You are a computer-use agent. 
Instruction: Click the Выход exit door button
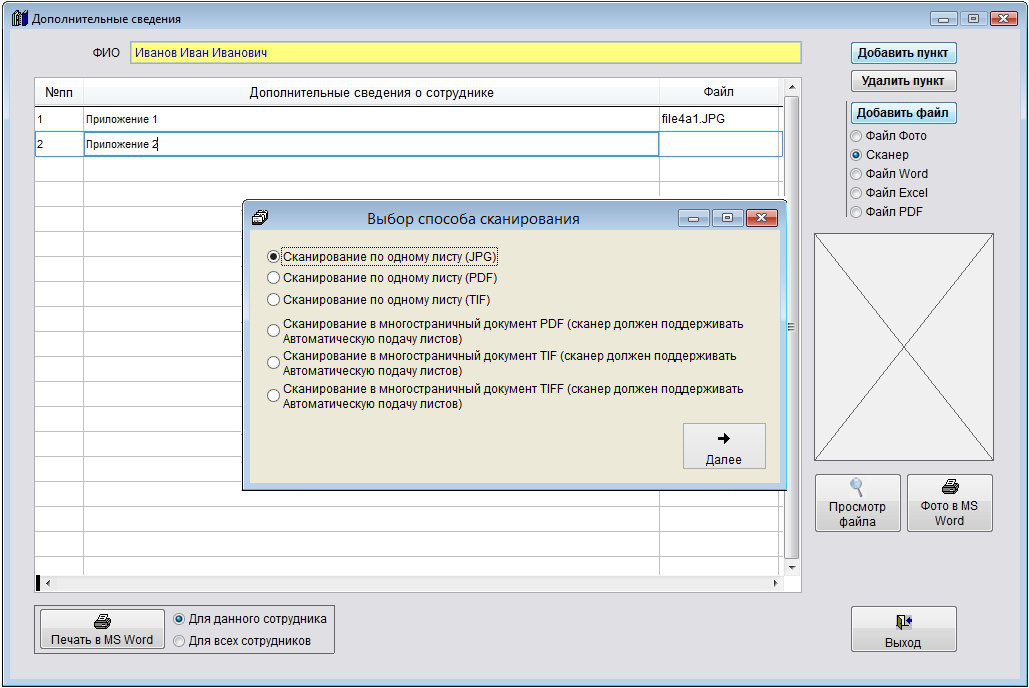click(903, 629)
